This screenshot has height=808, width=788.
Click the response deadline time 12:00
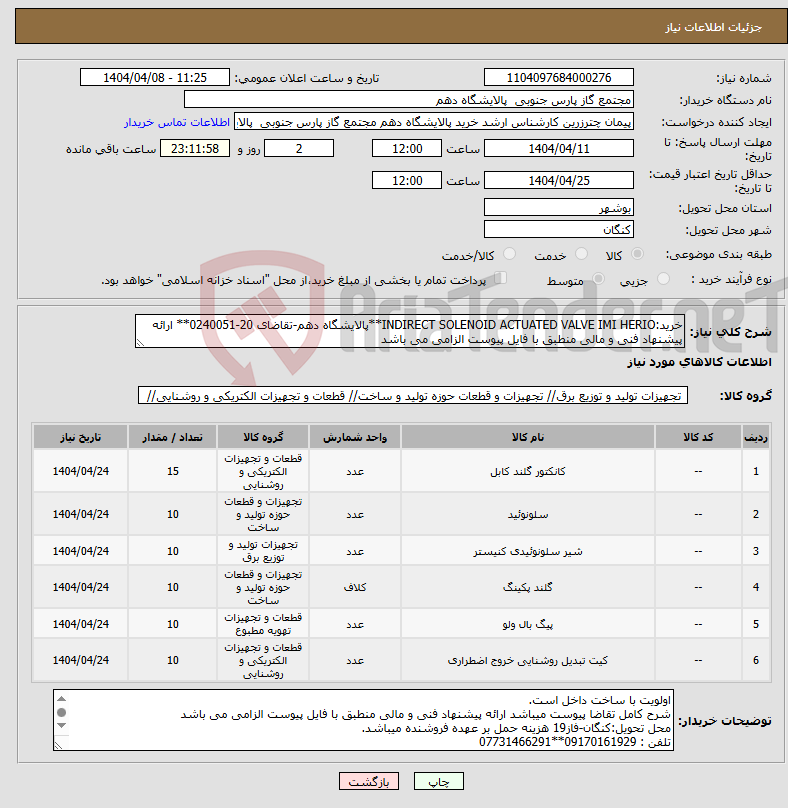pyautogui.click(x=407, y=149)
